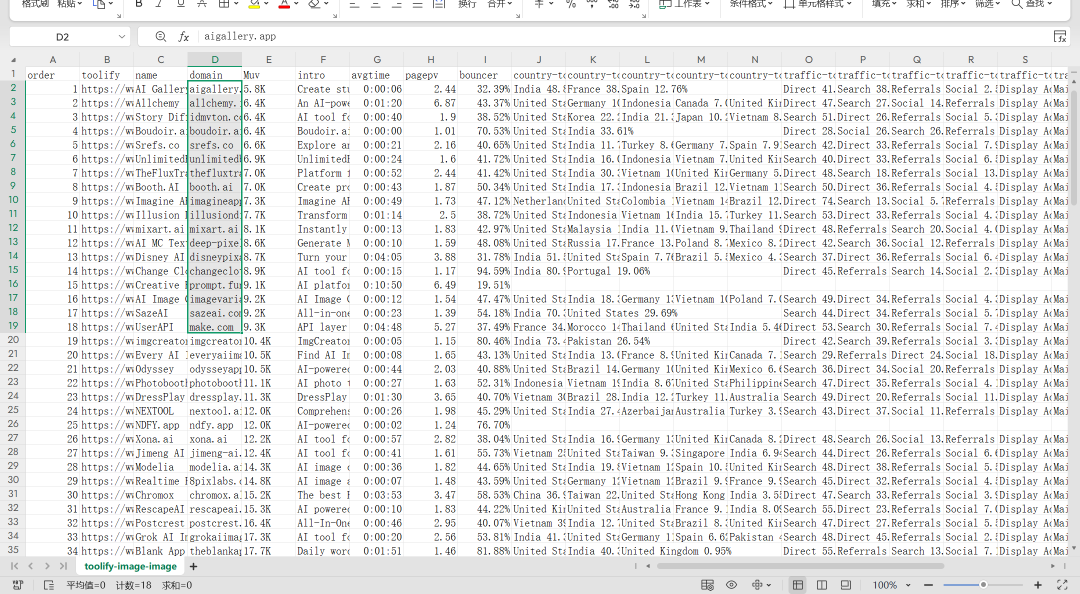Open cell styles (单元格样式) menu
This screenshot has width=1080, height=594.
point(818,4)
